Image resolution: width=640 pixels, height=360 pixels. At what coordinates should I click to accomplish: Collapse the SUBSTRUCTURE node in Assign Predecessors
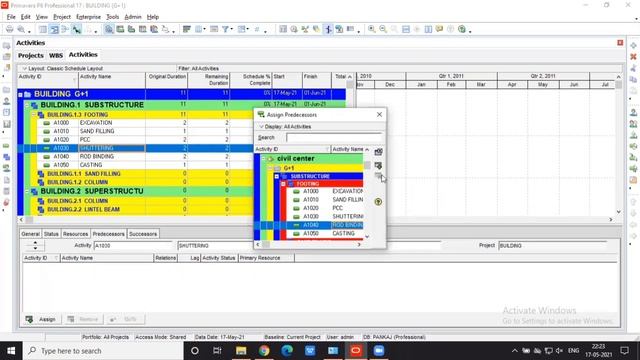pyautogui.click(x=277, y=176)
